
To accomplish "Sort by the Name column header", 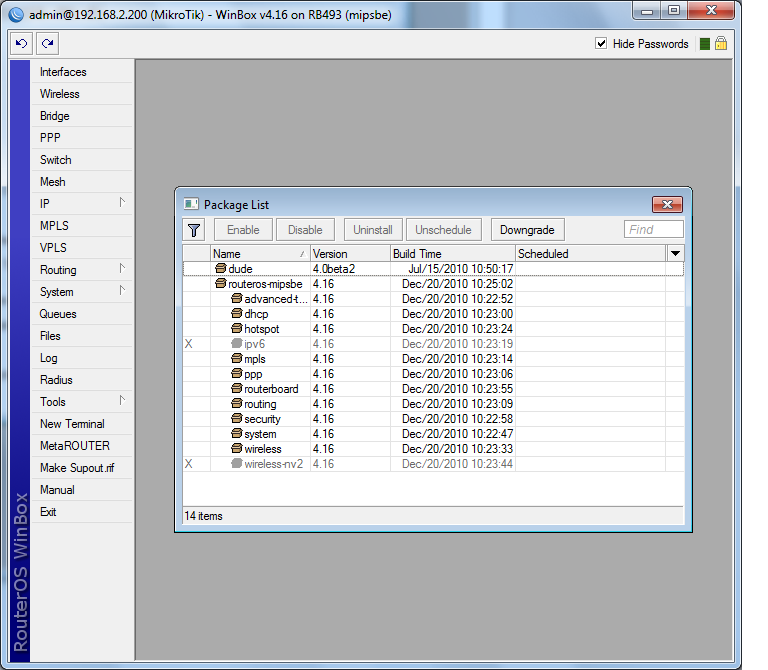I will 260,254.
